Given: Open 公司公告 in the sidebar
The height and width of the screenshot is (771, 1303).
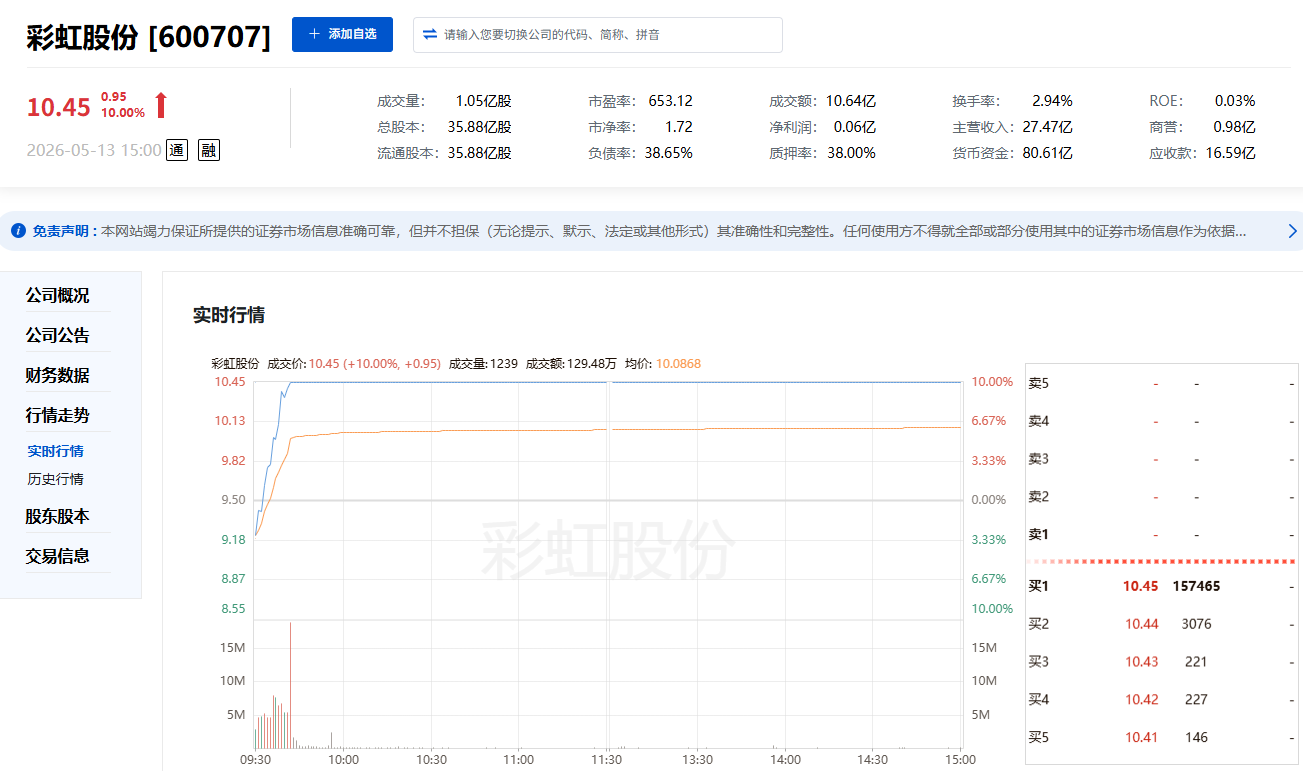Looking at the screenshot, I should [x=57, y=336].
